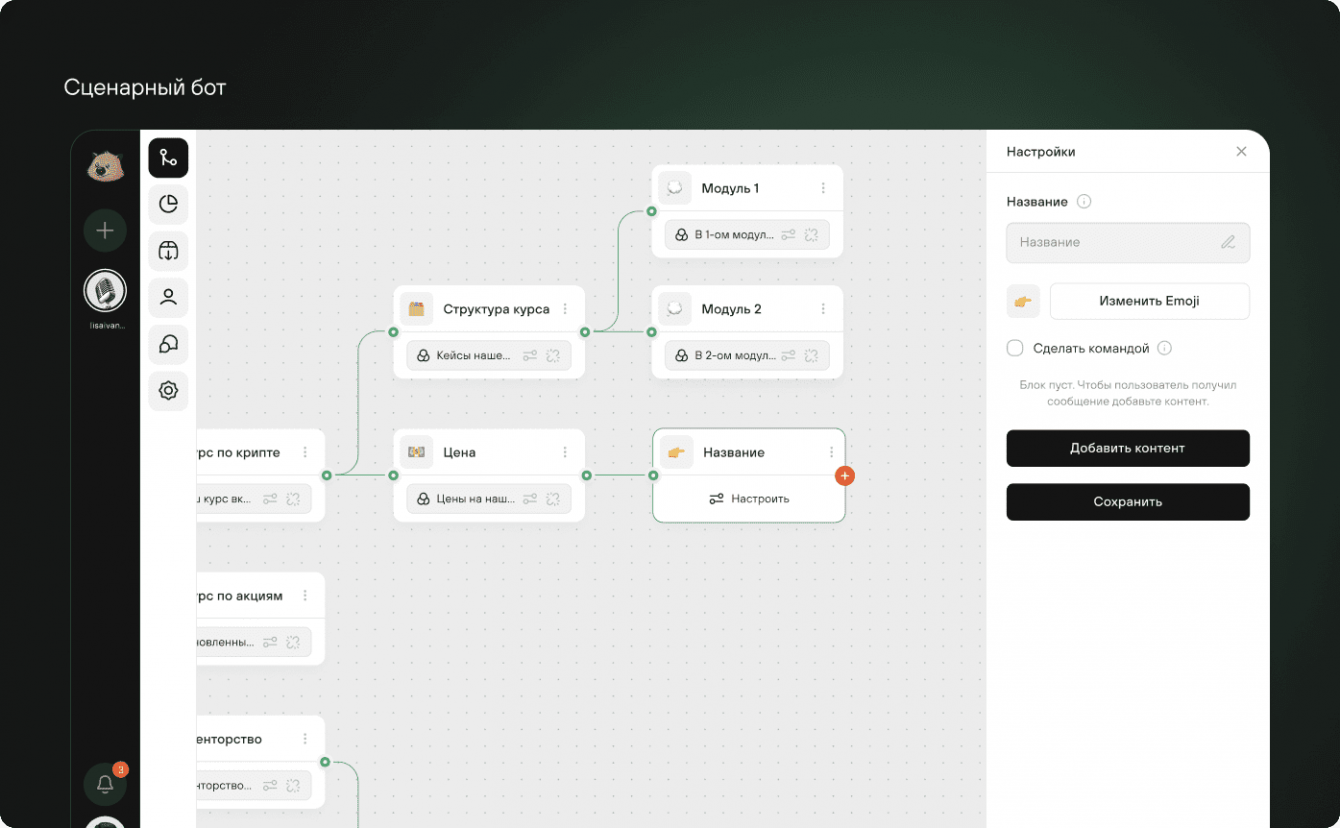Viewport: 1340px width, 828px height.
Task: Select the Модуль 1 block title
Action: pyautogui.click(x=730, y=188)
